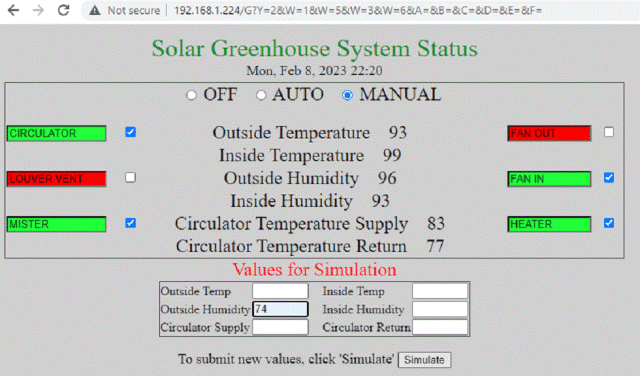Screen dimensions: 640x376
Task: Click the Inside Humidity input field
Action: 440,309
